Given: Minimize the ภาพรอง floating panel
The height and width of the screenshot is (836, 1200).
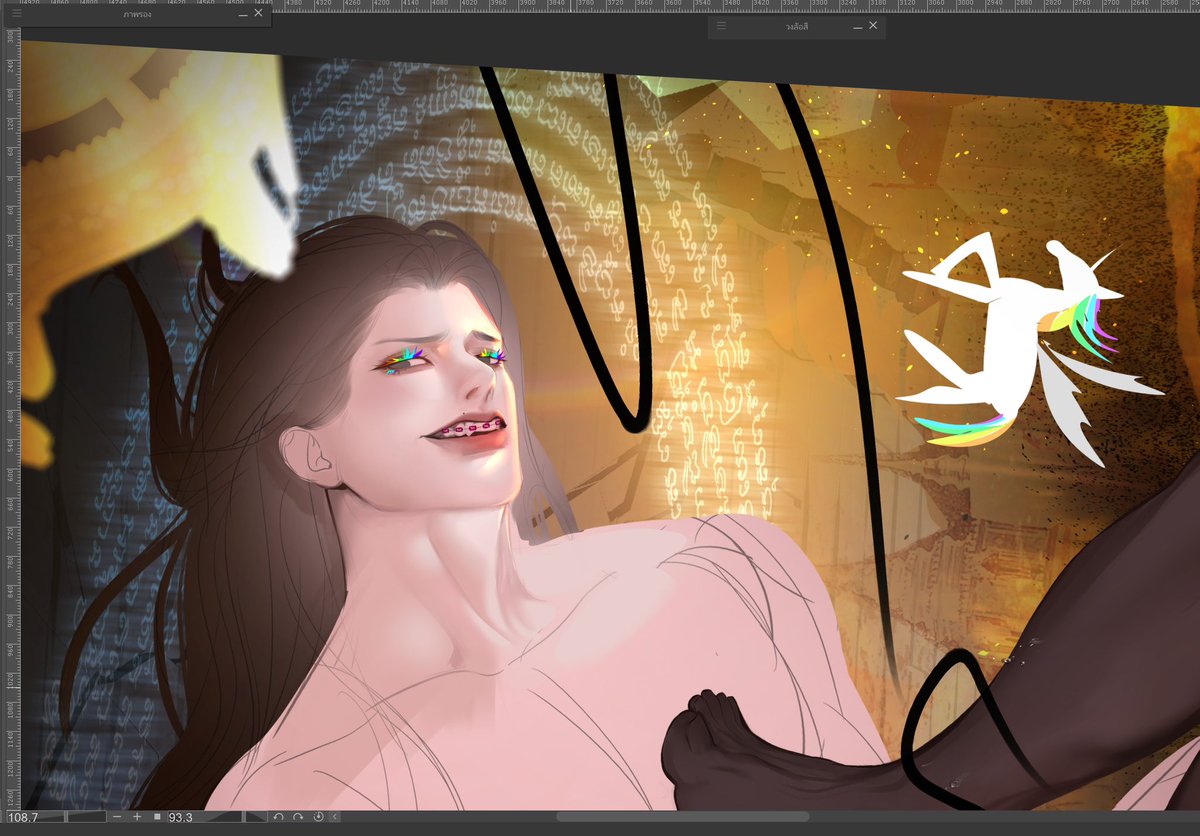Looking at the screenshot, I should pos(243,15).
